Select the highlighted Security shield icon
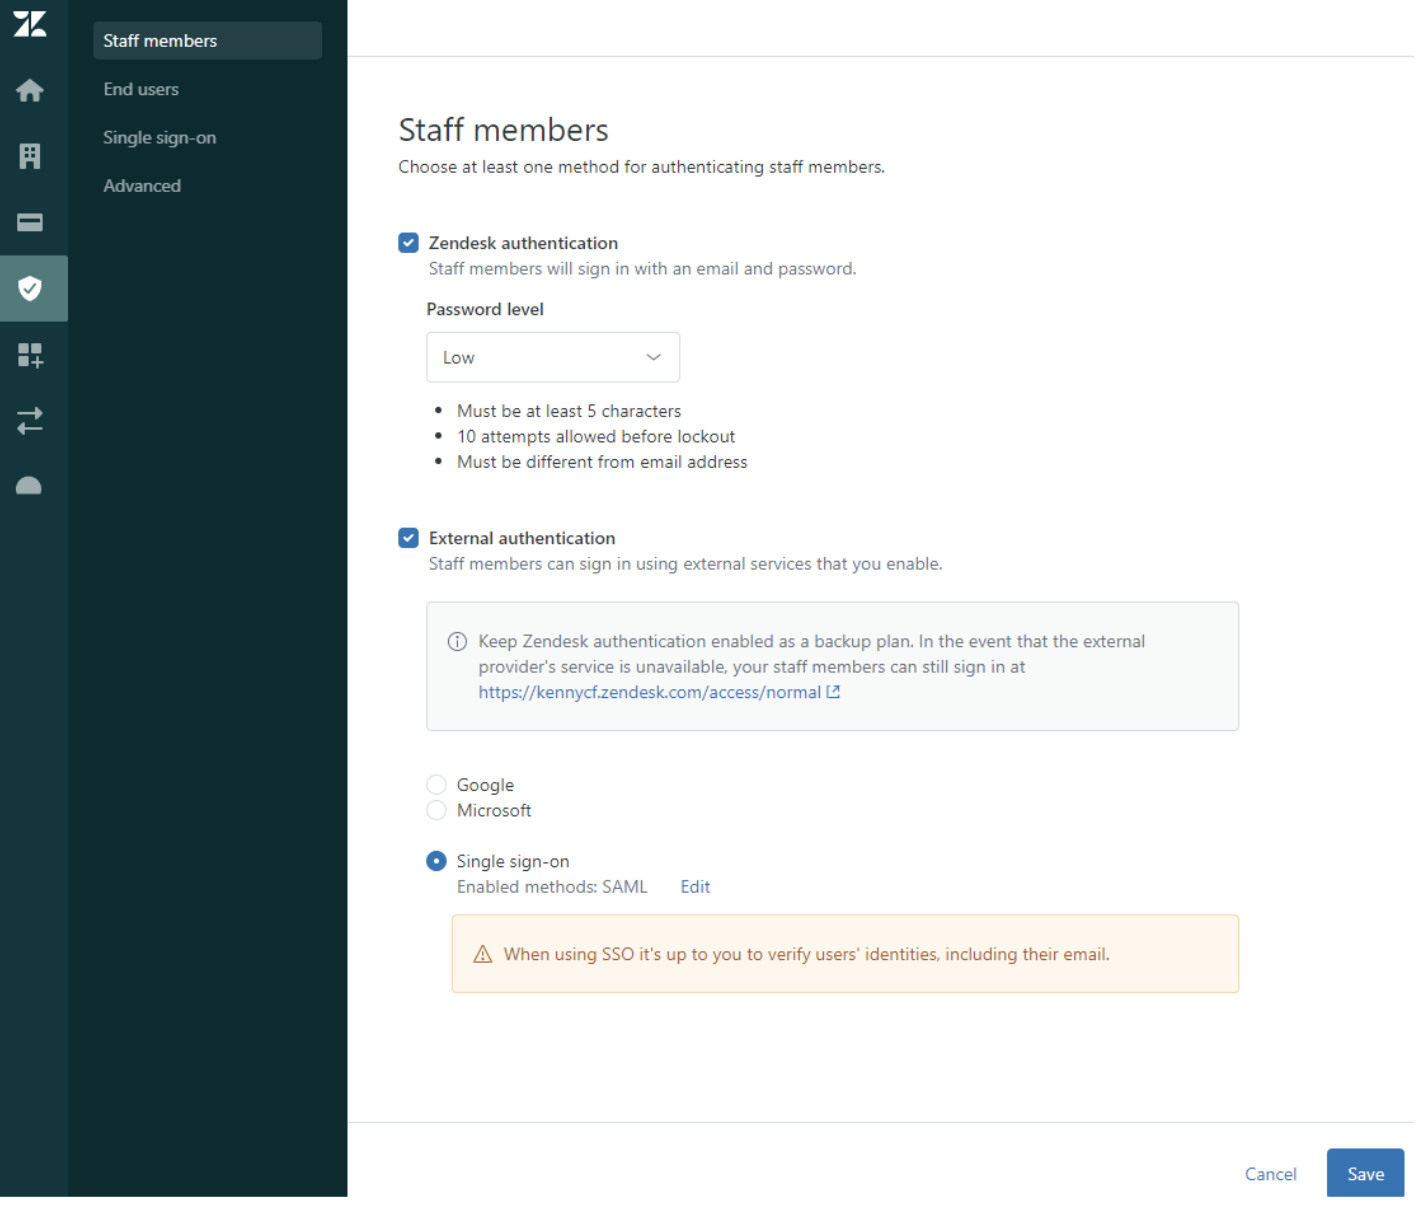Image resolution: width=1422 pixels, height=1206 pixels. coord(30,288)
